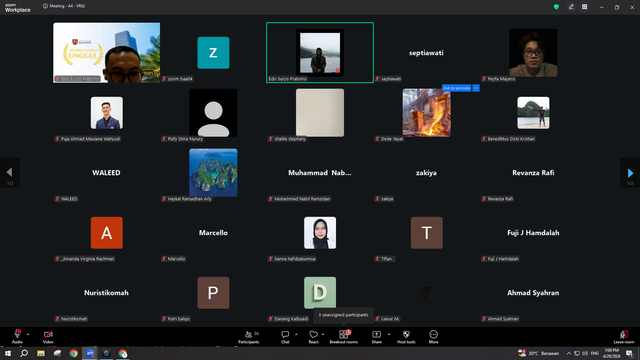
Task: Click Nuristikomah participant name
Action: tap(106, 293)
